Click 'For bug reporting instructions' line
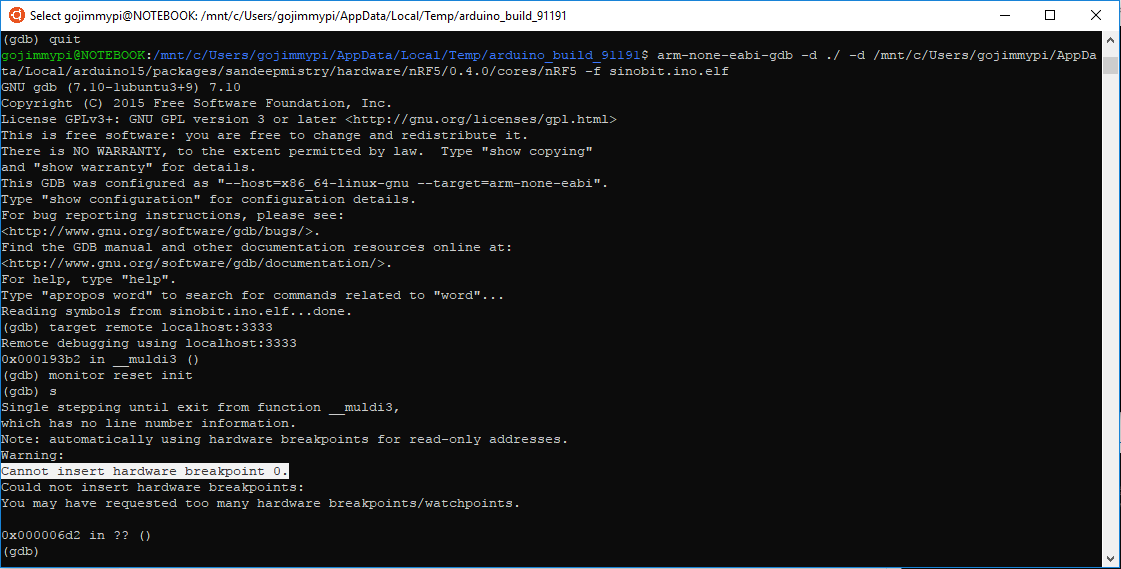 pyautogui.click(x=173, y=215)
